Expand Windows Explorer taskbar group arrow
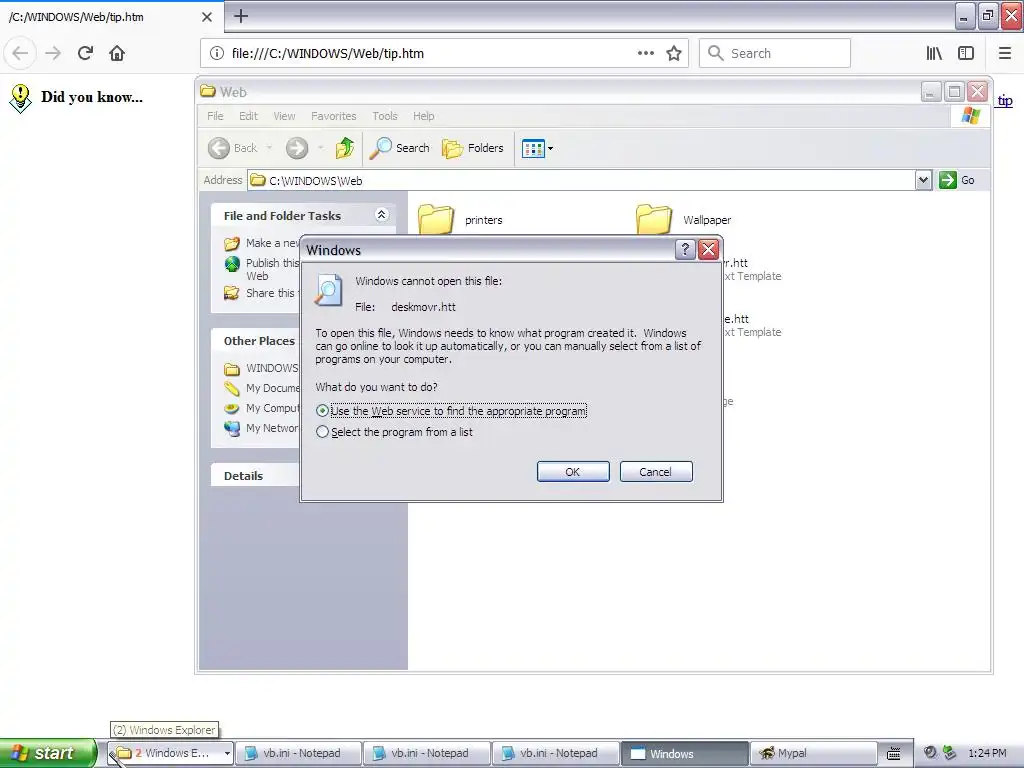 click(x=227, y=753)
